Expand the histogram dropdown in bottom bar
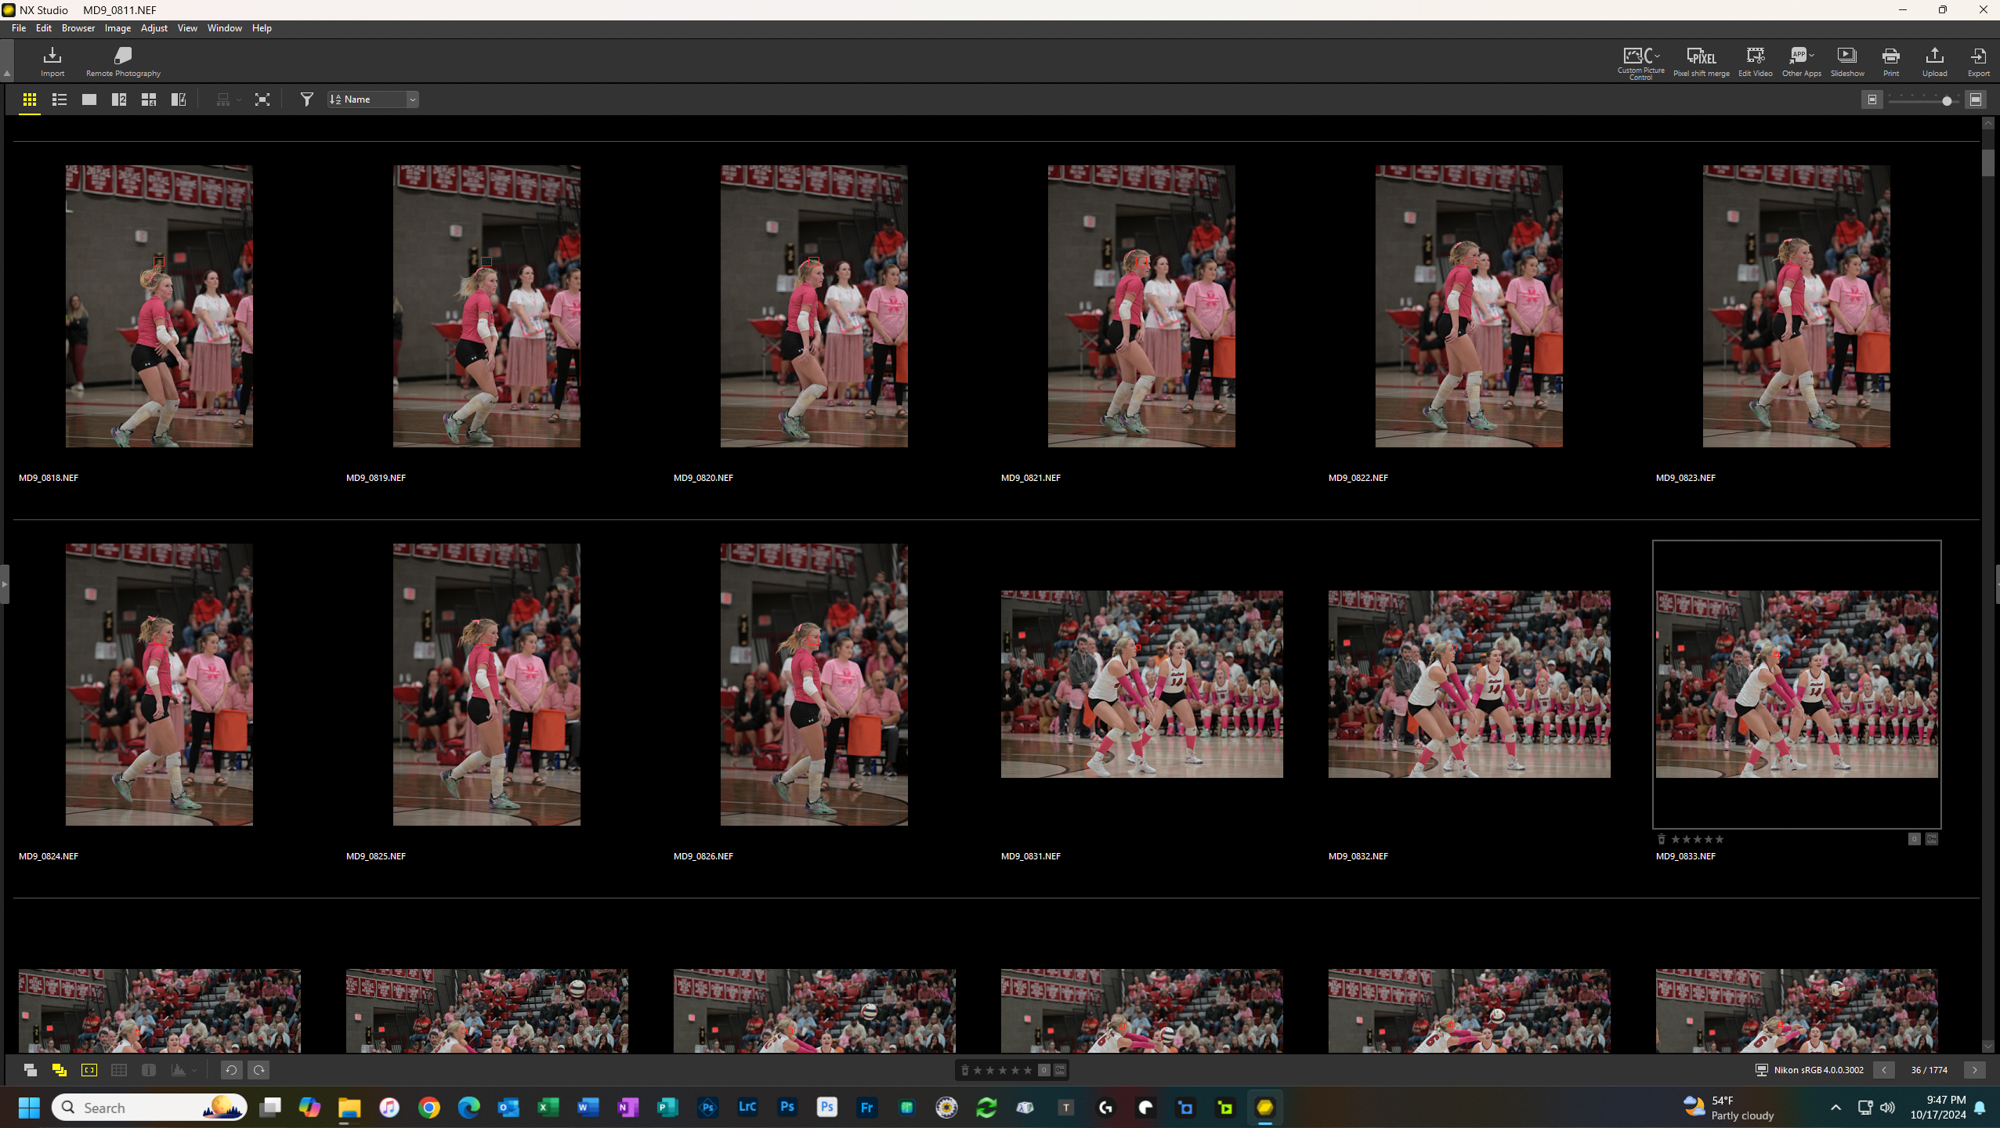Screen dimensions: 2000x1128 (195, 1070)
